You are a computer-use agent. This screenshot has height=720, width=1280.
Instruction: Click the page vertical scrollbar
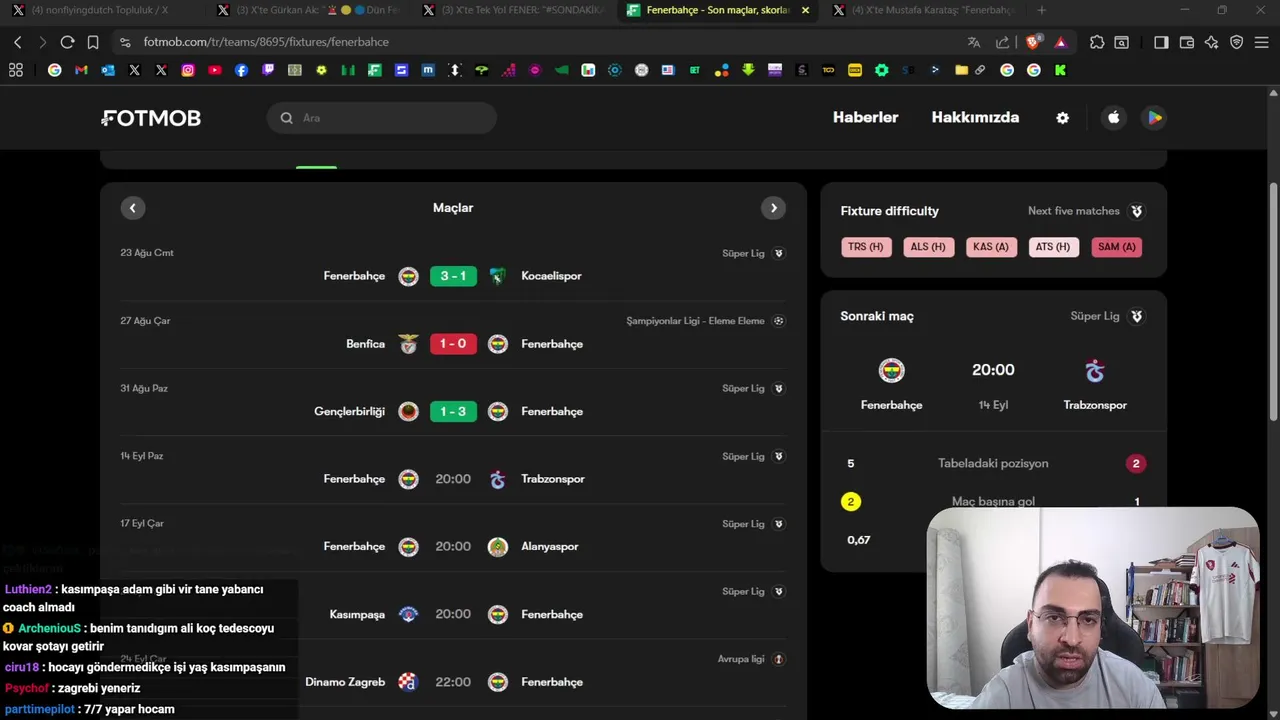click(x=1273, y=300)
